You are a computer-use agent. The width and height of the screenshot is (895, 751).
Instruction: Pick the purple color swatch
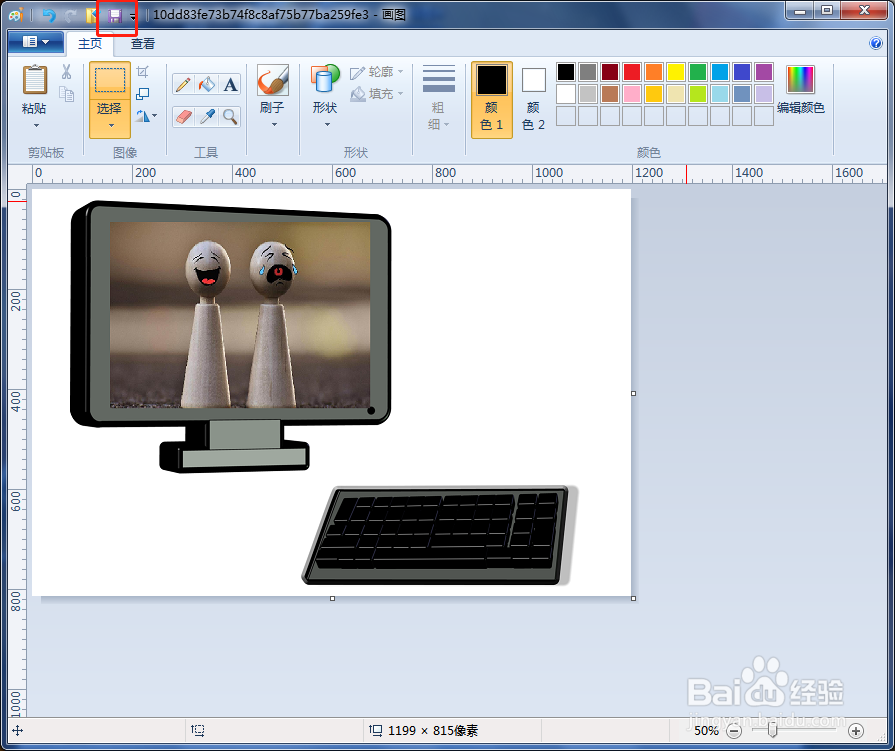[x=764, y=72]
